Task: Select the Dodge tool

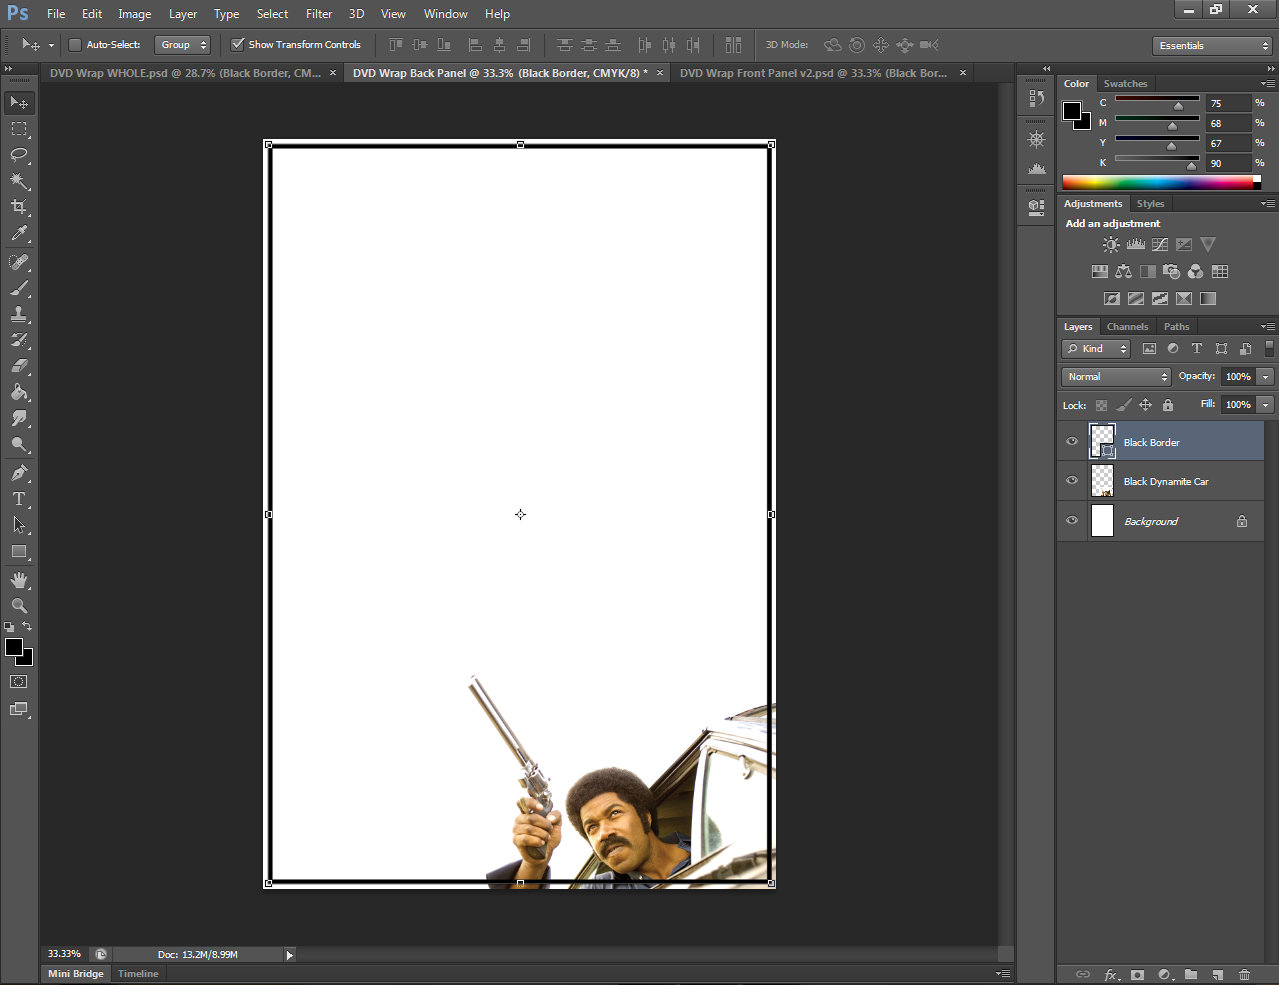Action: 19,444
